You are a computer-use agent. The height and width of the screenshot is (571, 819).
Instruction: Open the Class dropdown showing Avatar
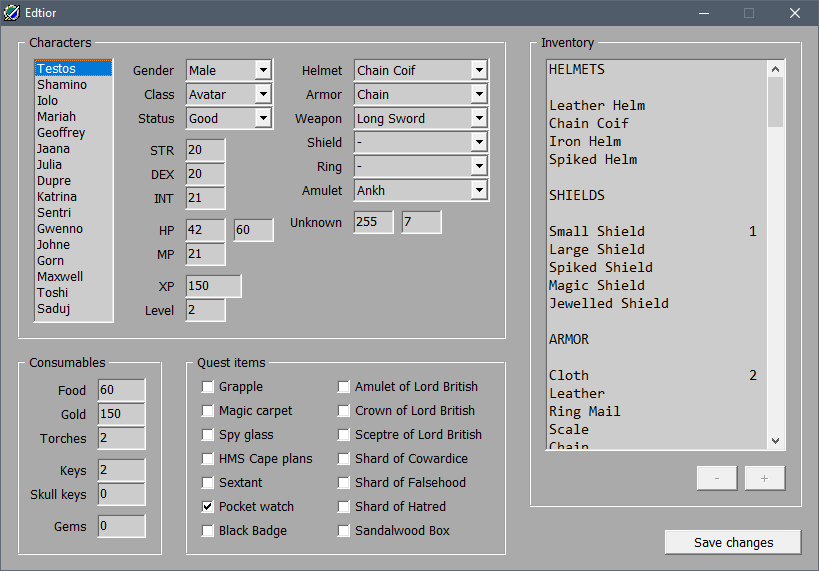click(x=263, y=94)
